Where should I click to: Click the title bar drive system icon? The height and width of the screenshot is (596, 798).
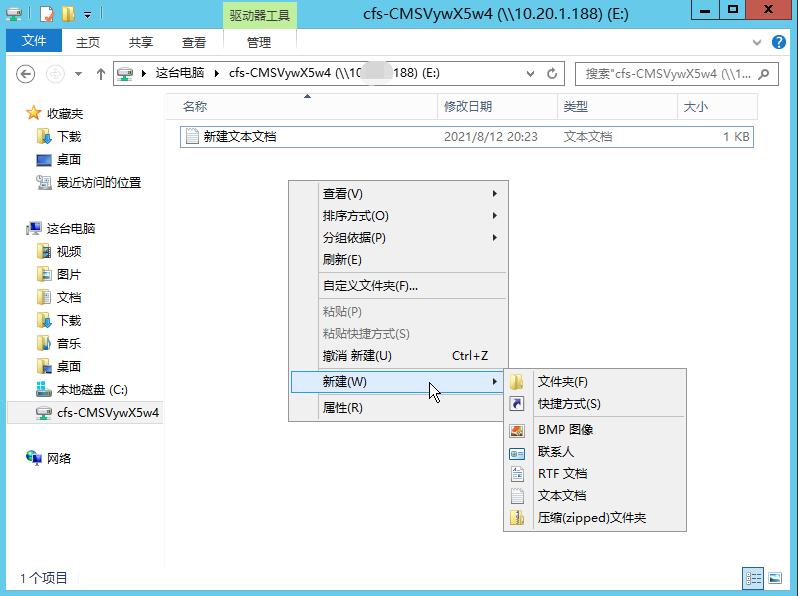tap(14, 14)
